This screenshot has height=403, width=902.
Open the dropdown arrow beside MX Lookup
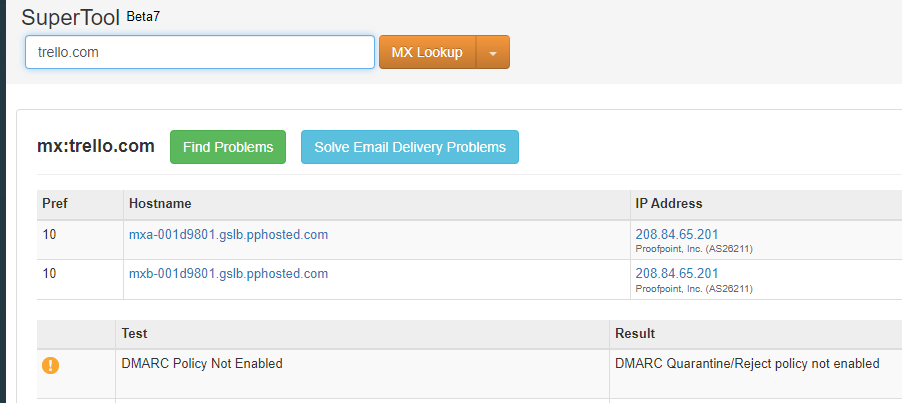[493, 52]
